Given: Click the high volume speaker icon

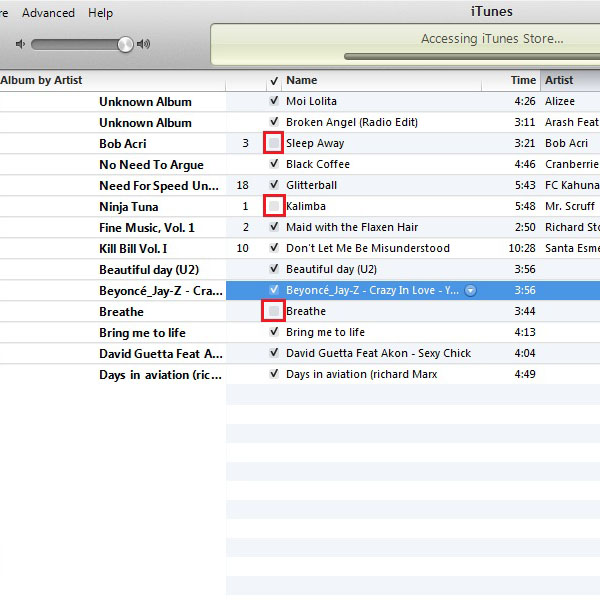Looking at the screenshot, I should 143,44.
